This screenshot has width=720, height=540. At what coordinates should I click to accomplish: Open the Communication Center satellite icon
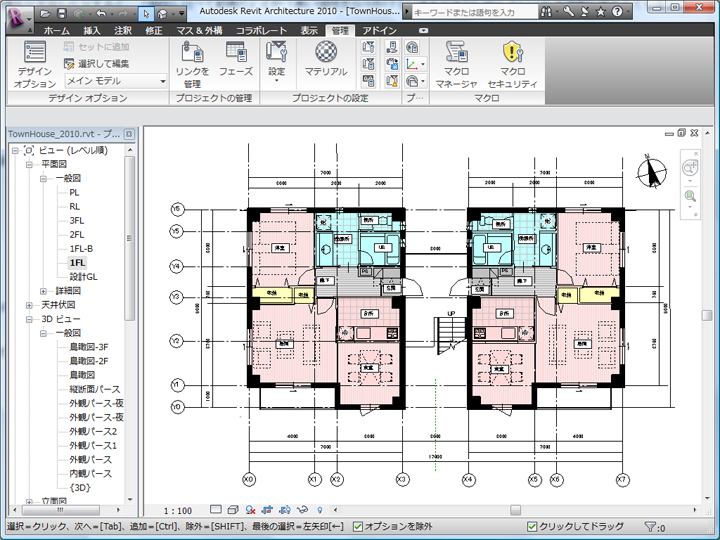pyautogui.click(x=585, y=11)
